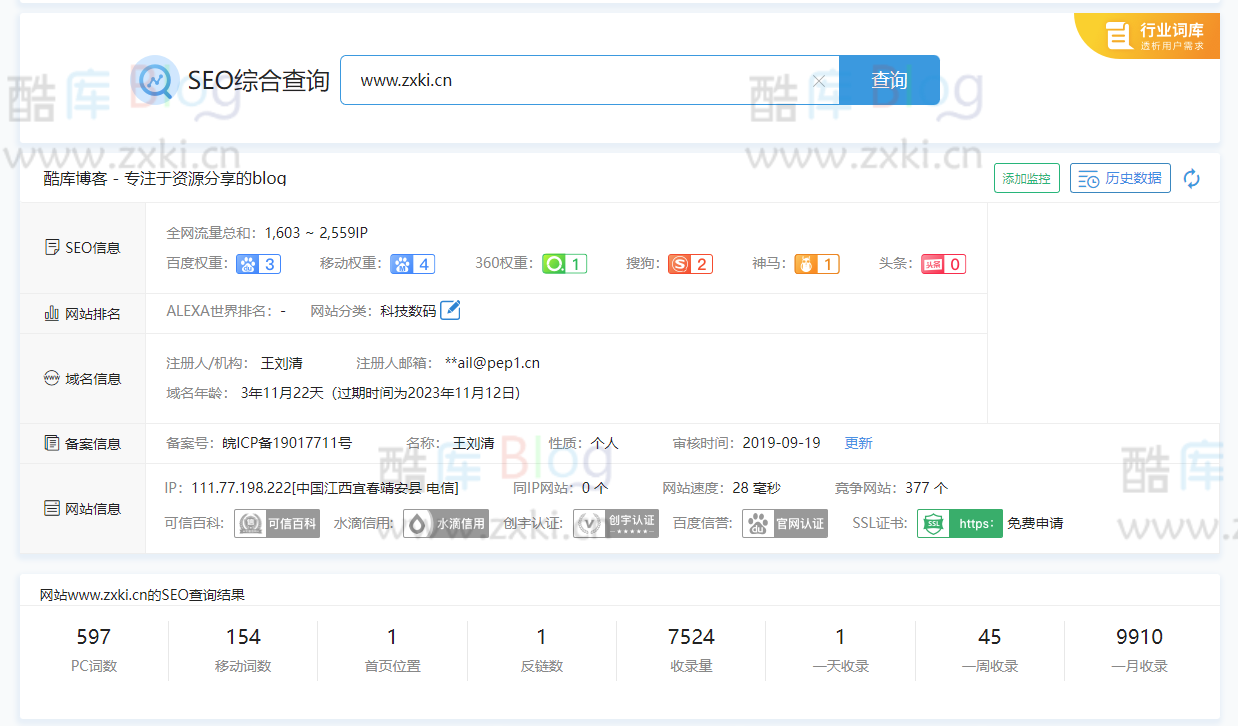Screen dimensions: 1238x726
Task: Clear the search field with X icon
Action: tap(818, 81)
